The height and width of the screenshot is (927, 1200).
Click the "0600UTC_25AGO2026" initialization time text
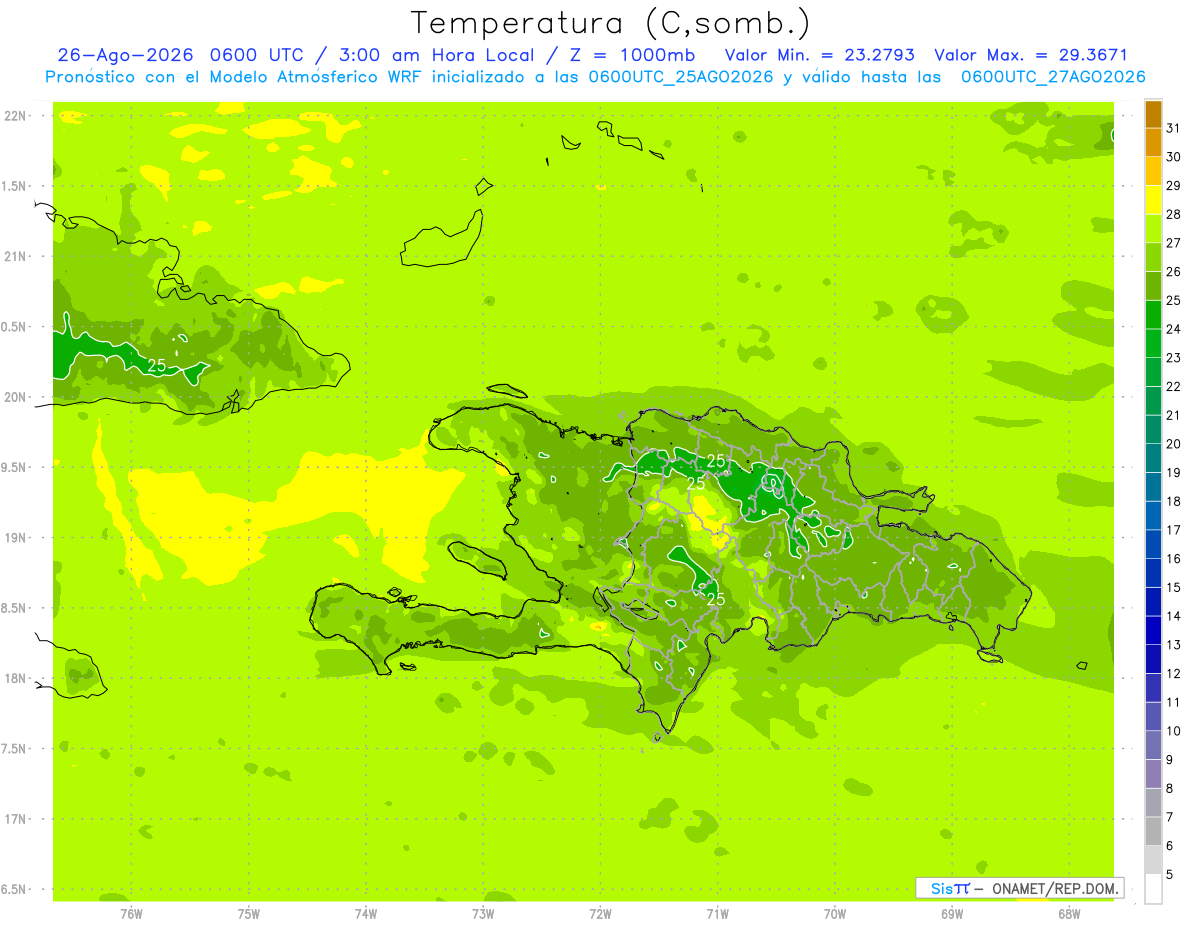tap(681, 77)
